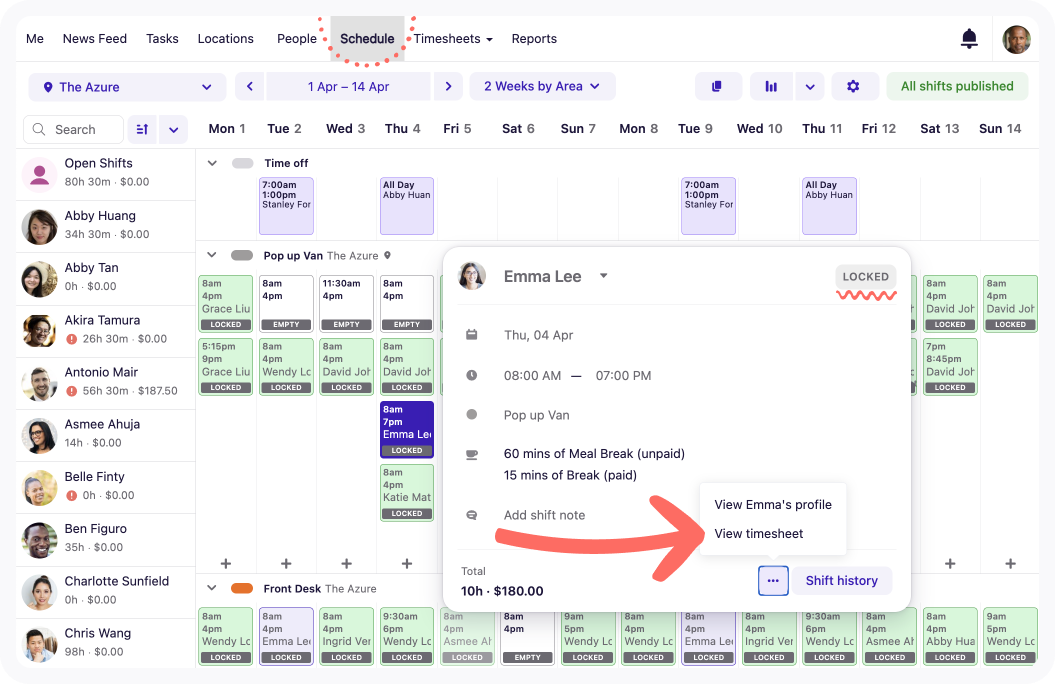Open the 2 Weeks by Area dropdown
1055x684 pixels.
542,86
